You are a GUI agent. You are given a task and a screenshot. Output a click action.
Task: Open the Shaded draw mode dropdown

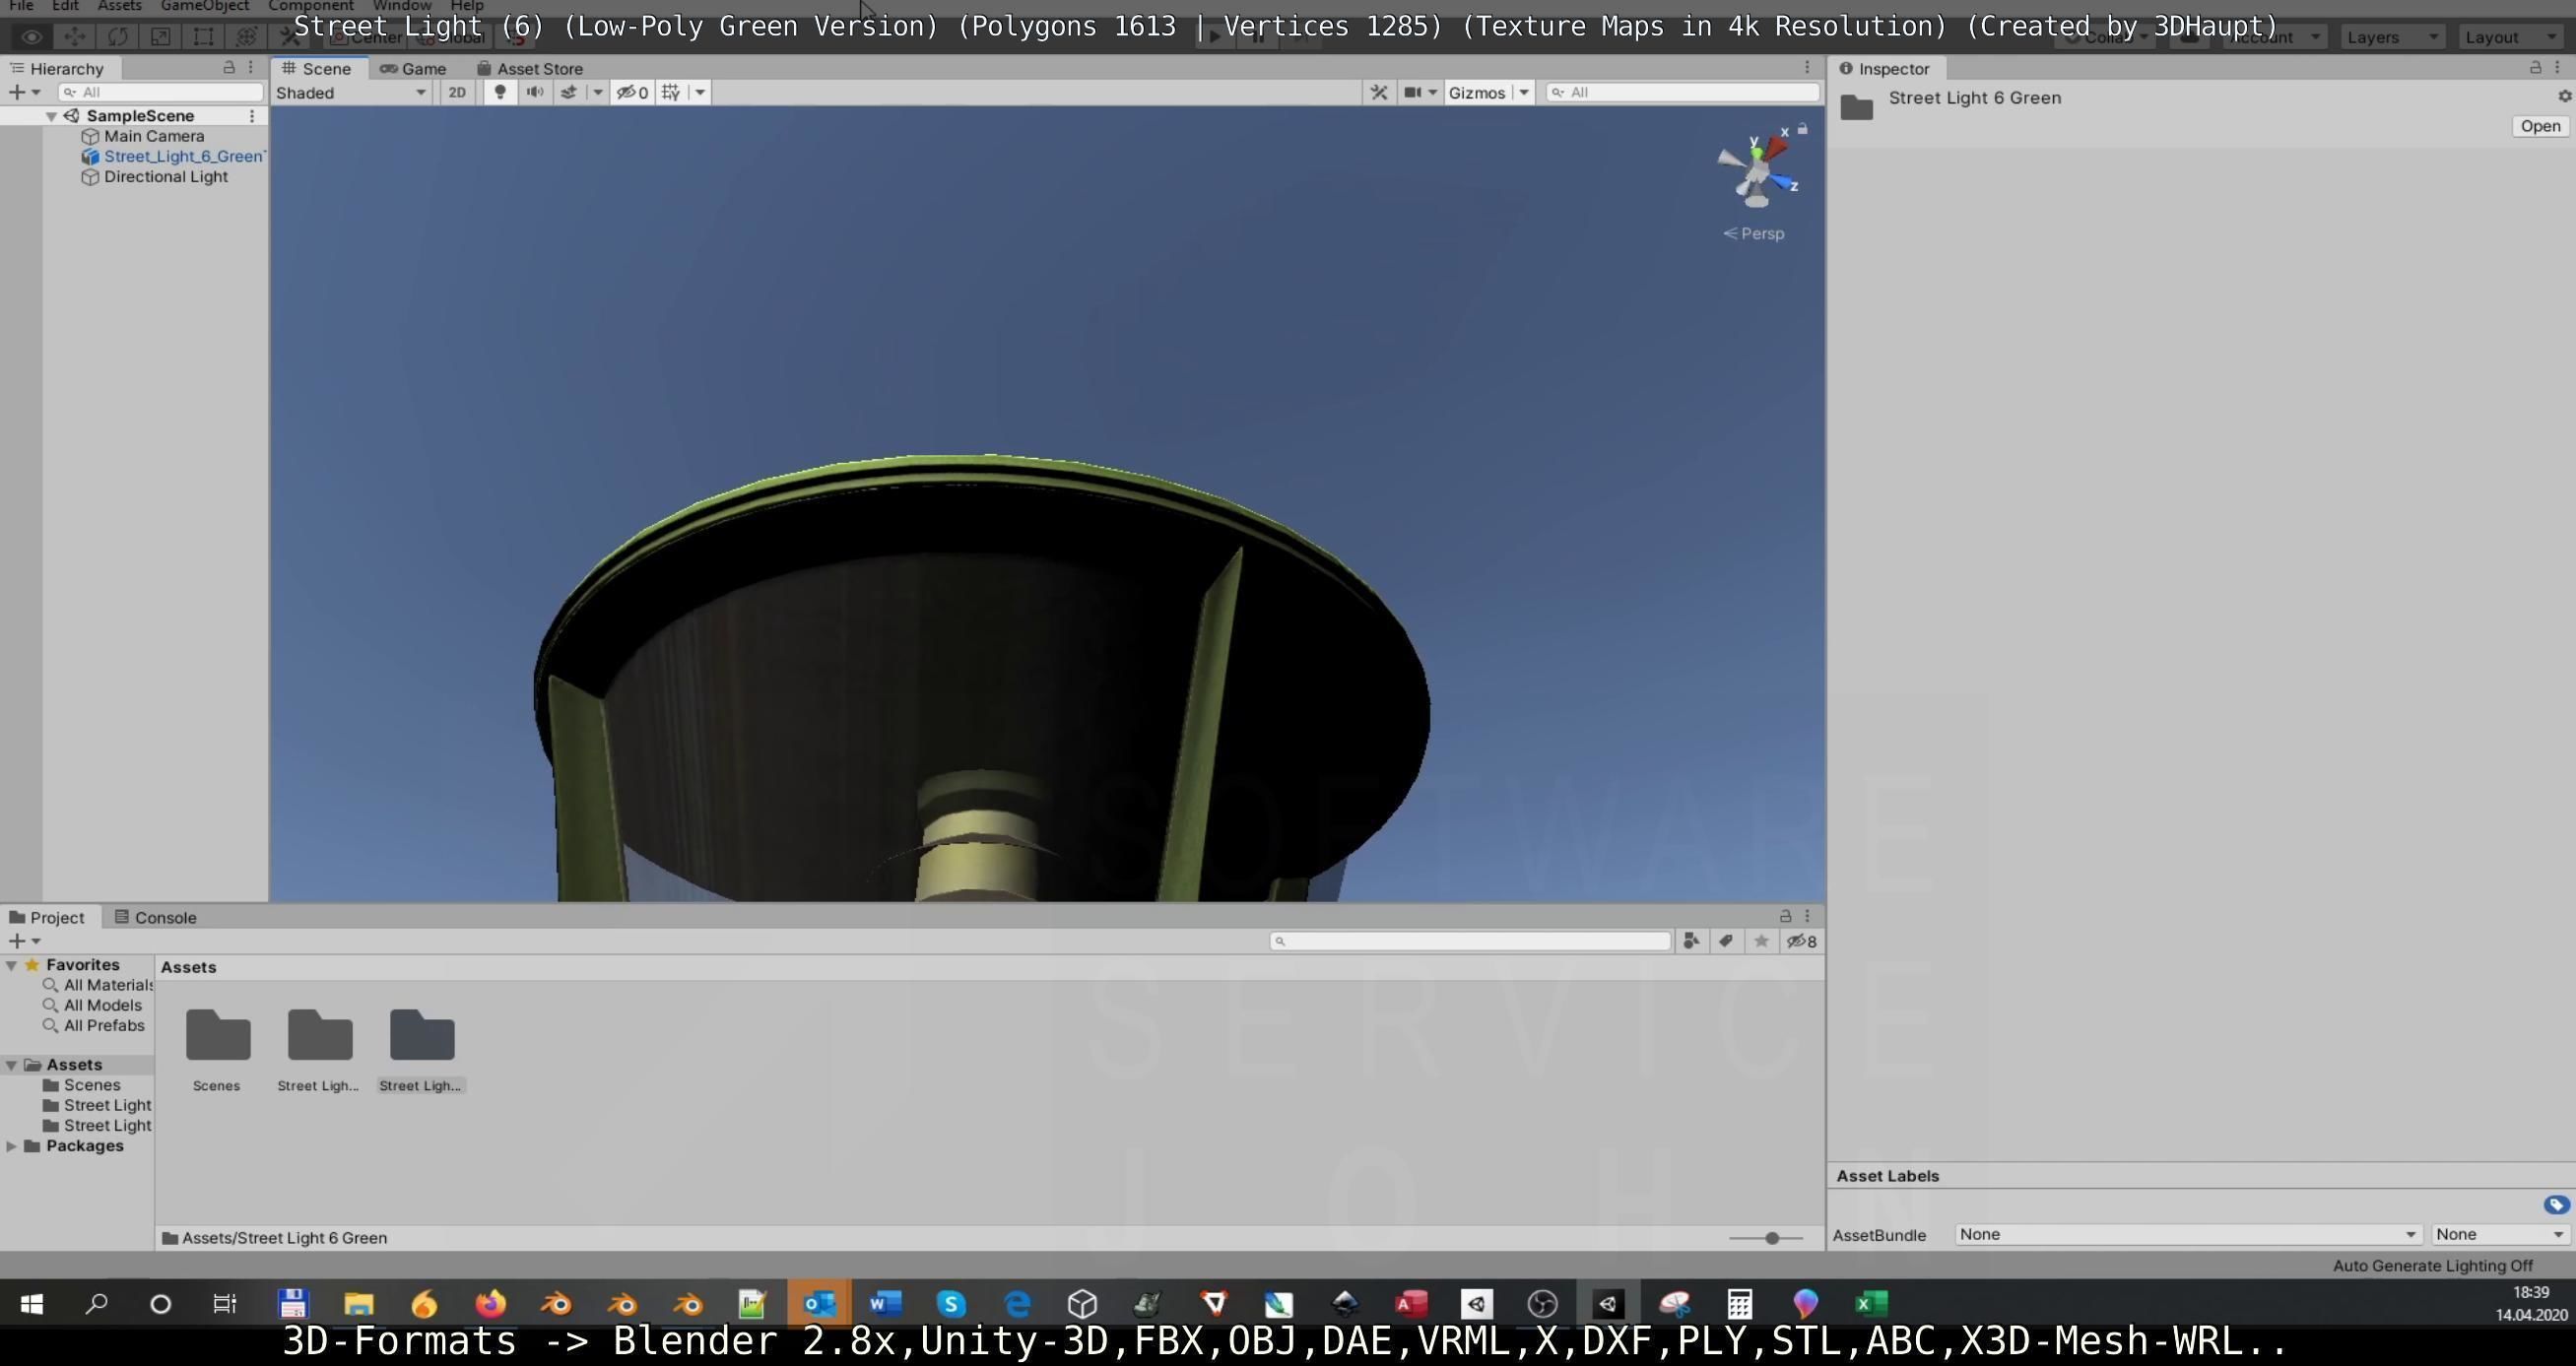coord(351,92)
